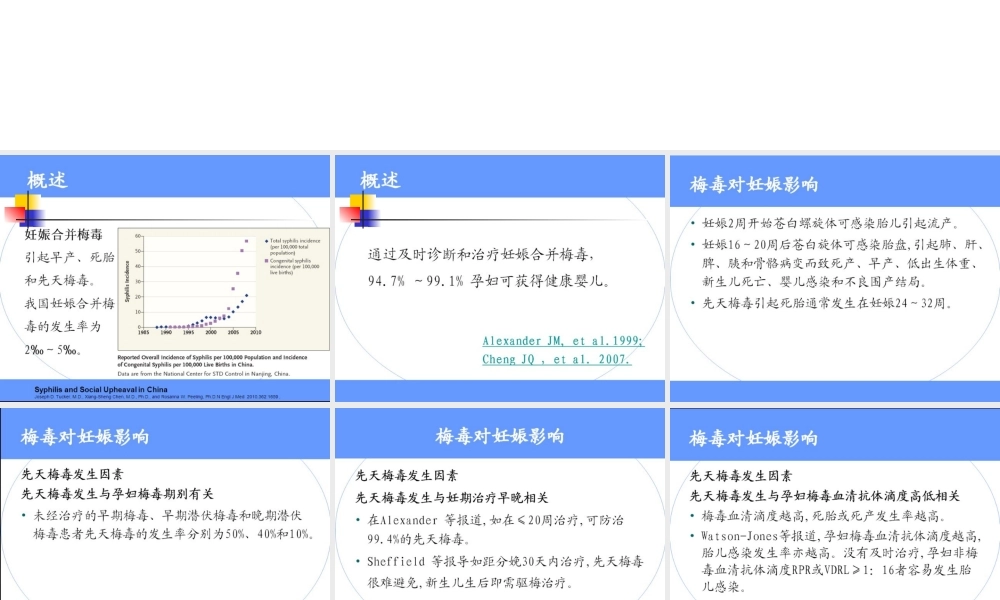
Task: Click chart legend Total syphilis incidence
Action: [293, 247]
